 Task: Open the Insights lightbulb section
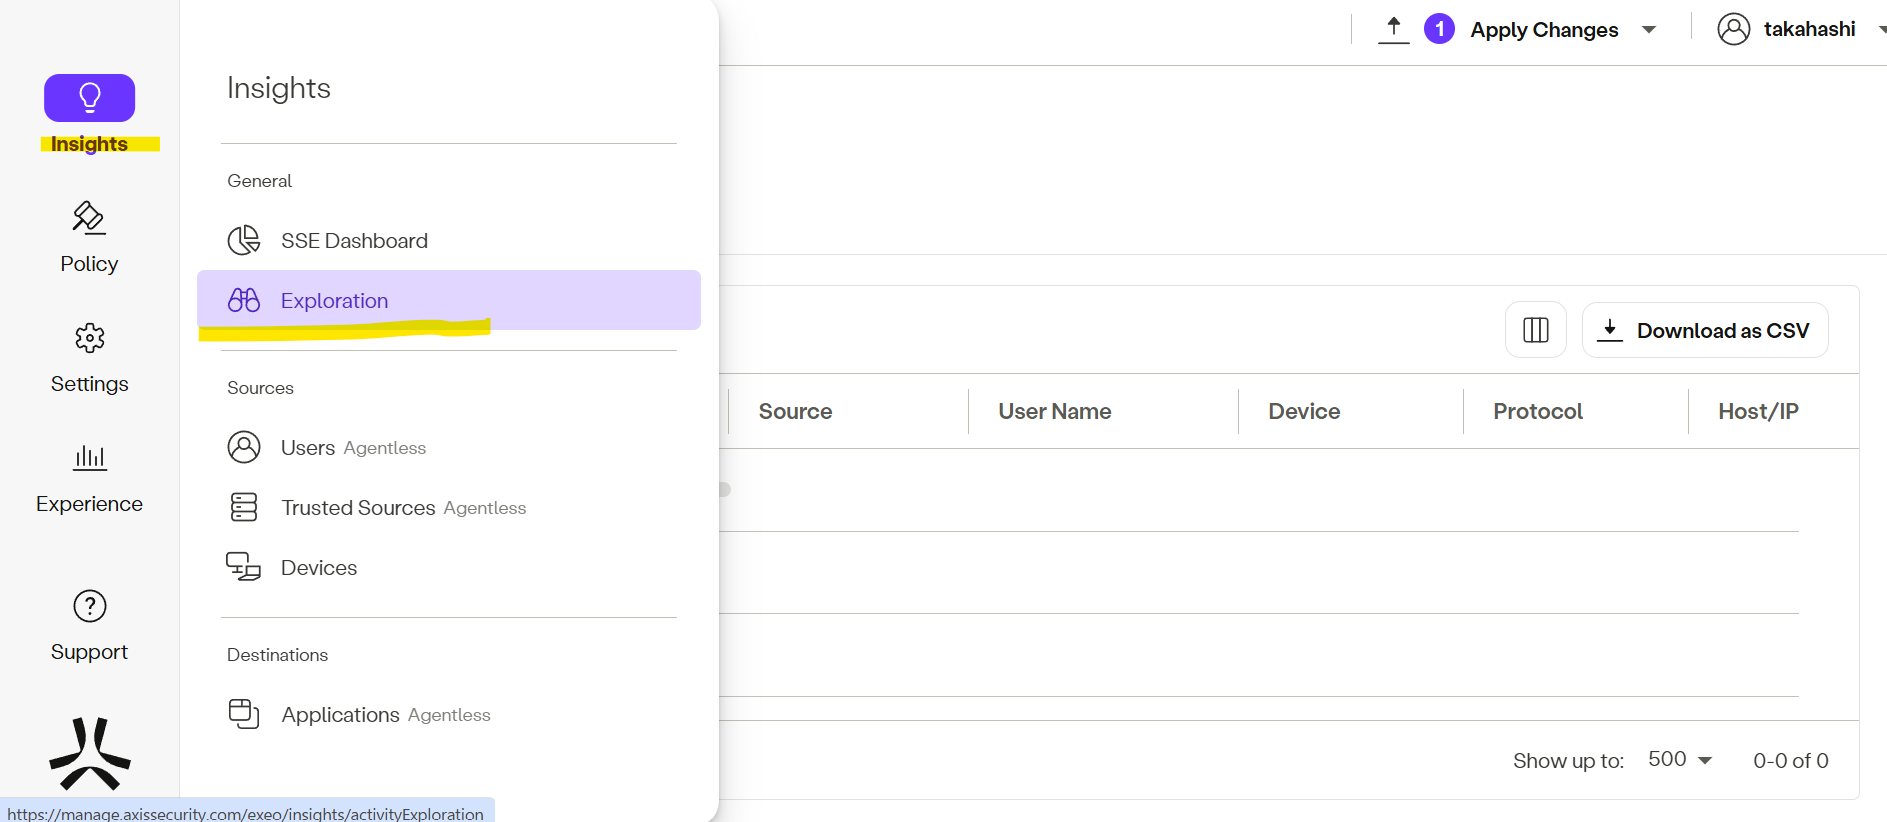(x=89, y=99)
